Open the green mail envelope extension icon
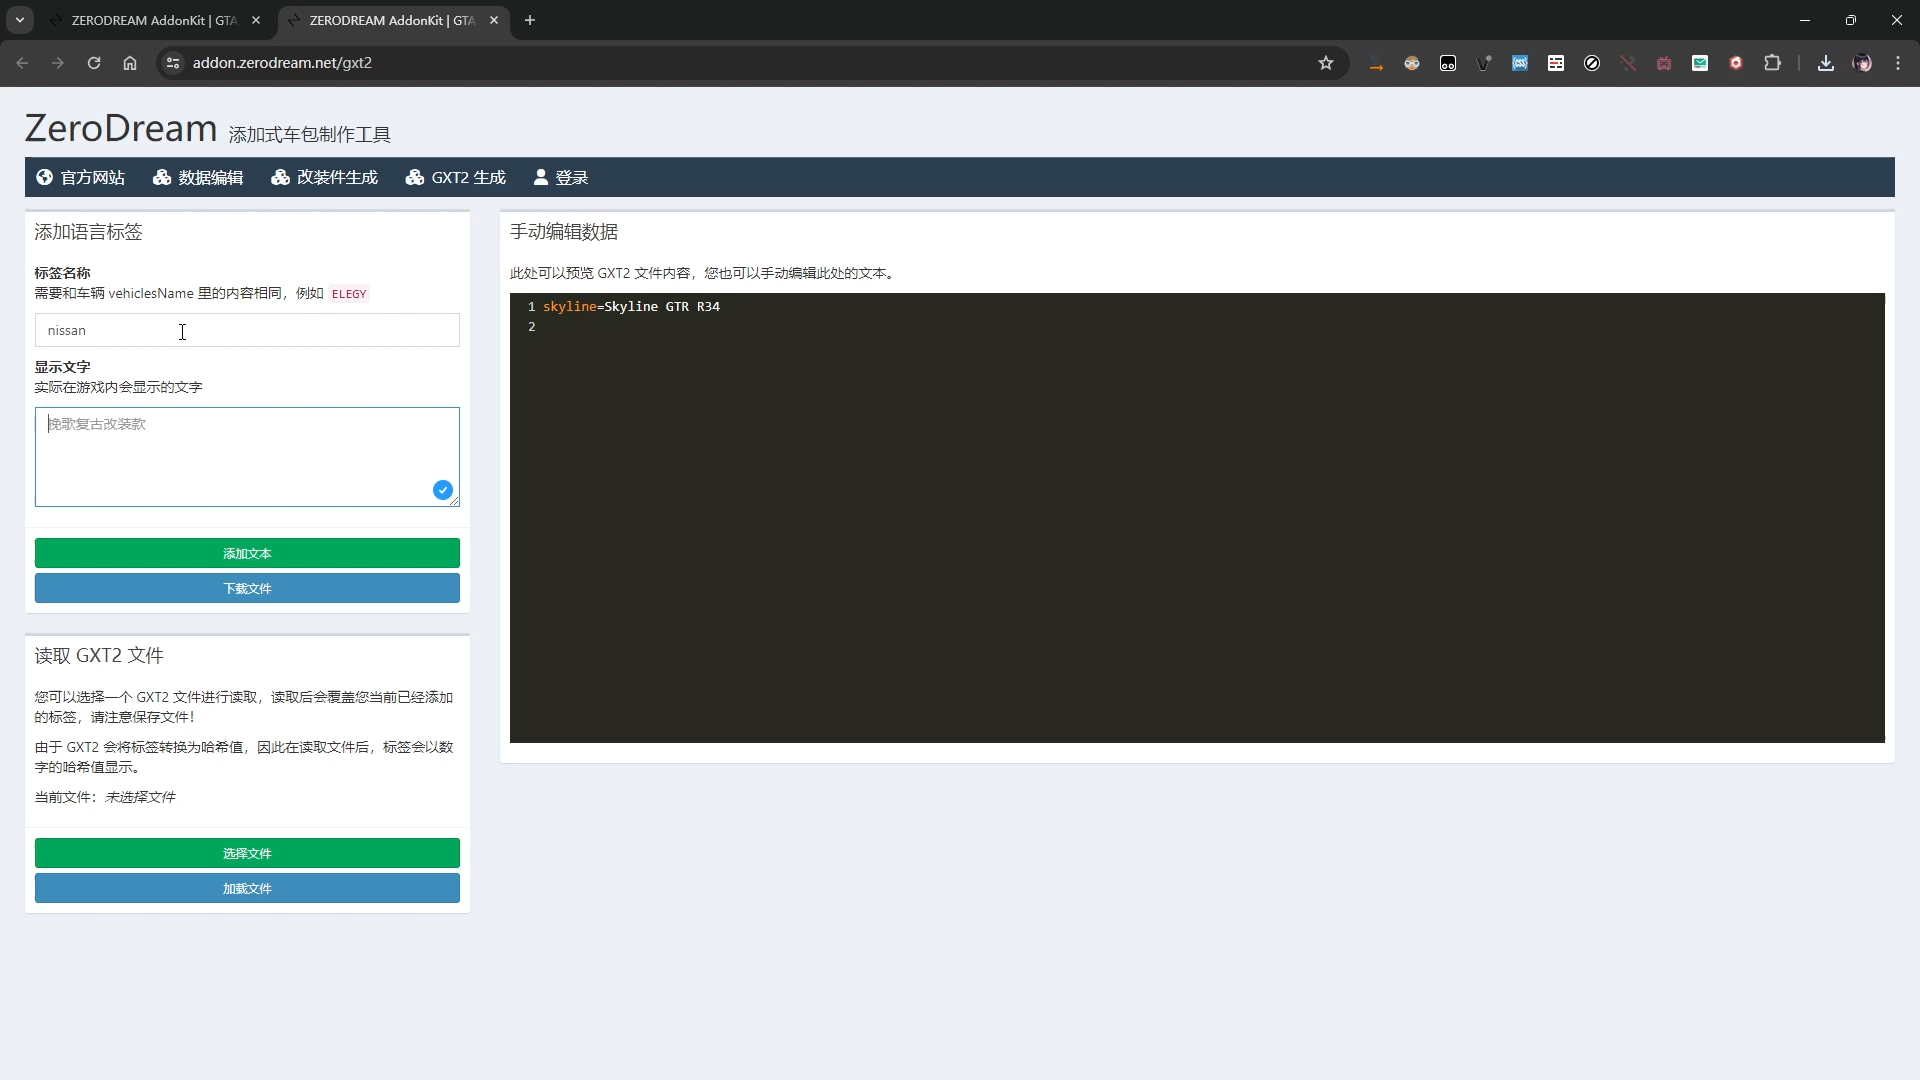Screen dimensions: 1920x1080 click(1700, 63)
